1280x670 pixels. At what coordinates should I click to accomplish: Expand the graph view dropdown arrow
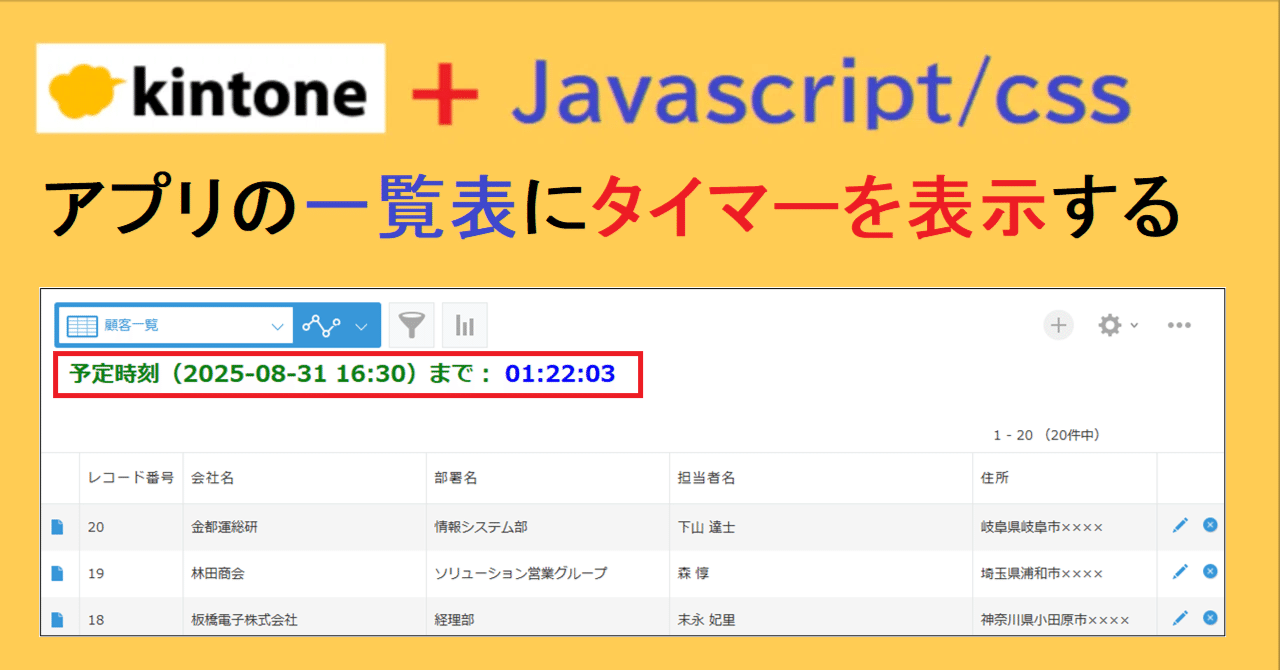(x=361, y=326)
